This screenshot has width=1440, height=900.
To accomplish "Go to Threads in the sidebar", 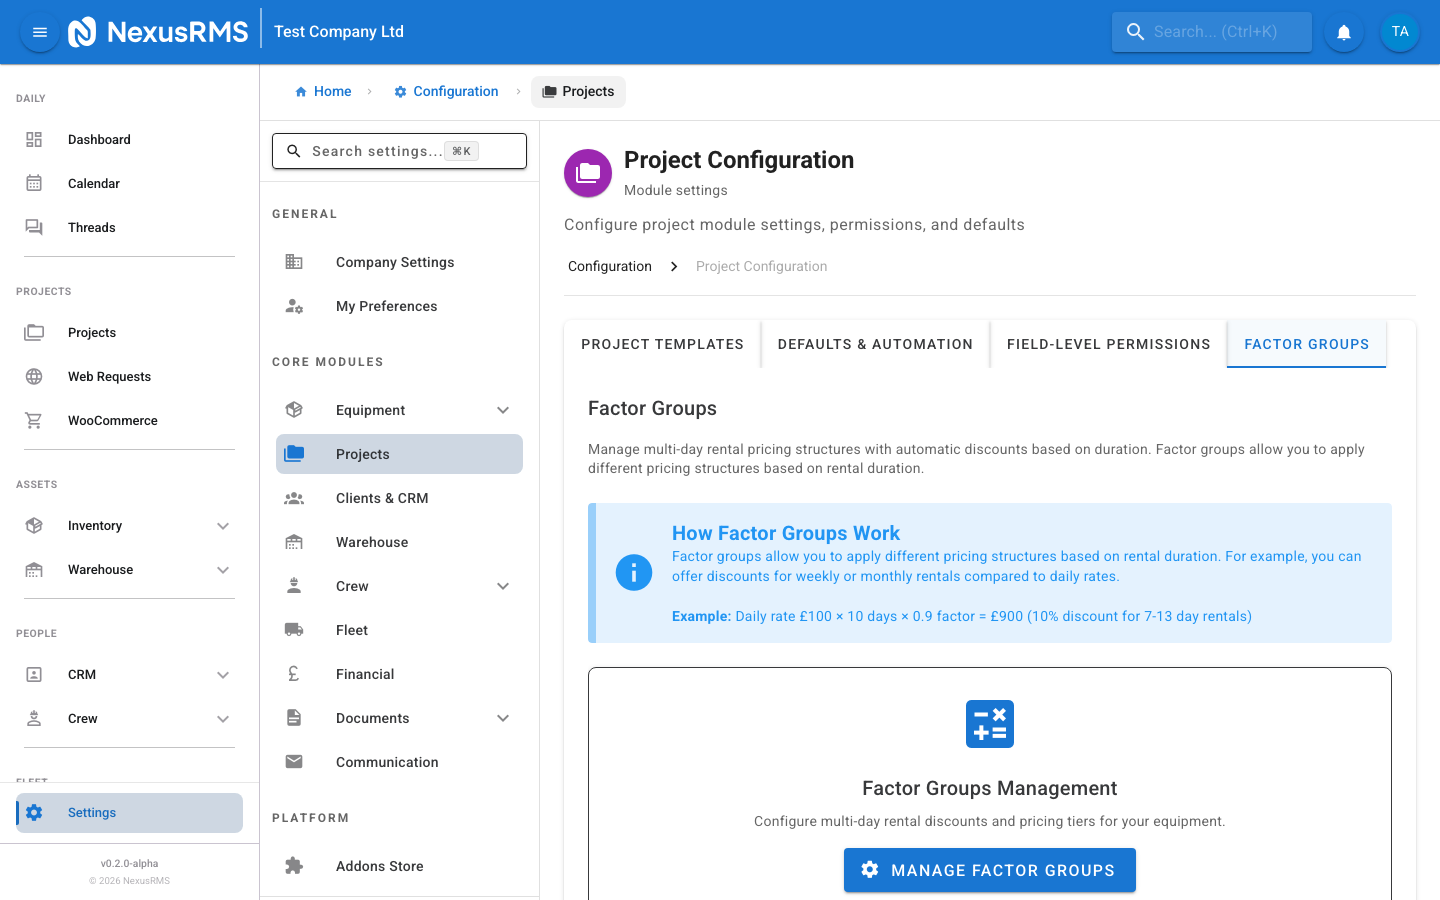I will tap(92, 228).
